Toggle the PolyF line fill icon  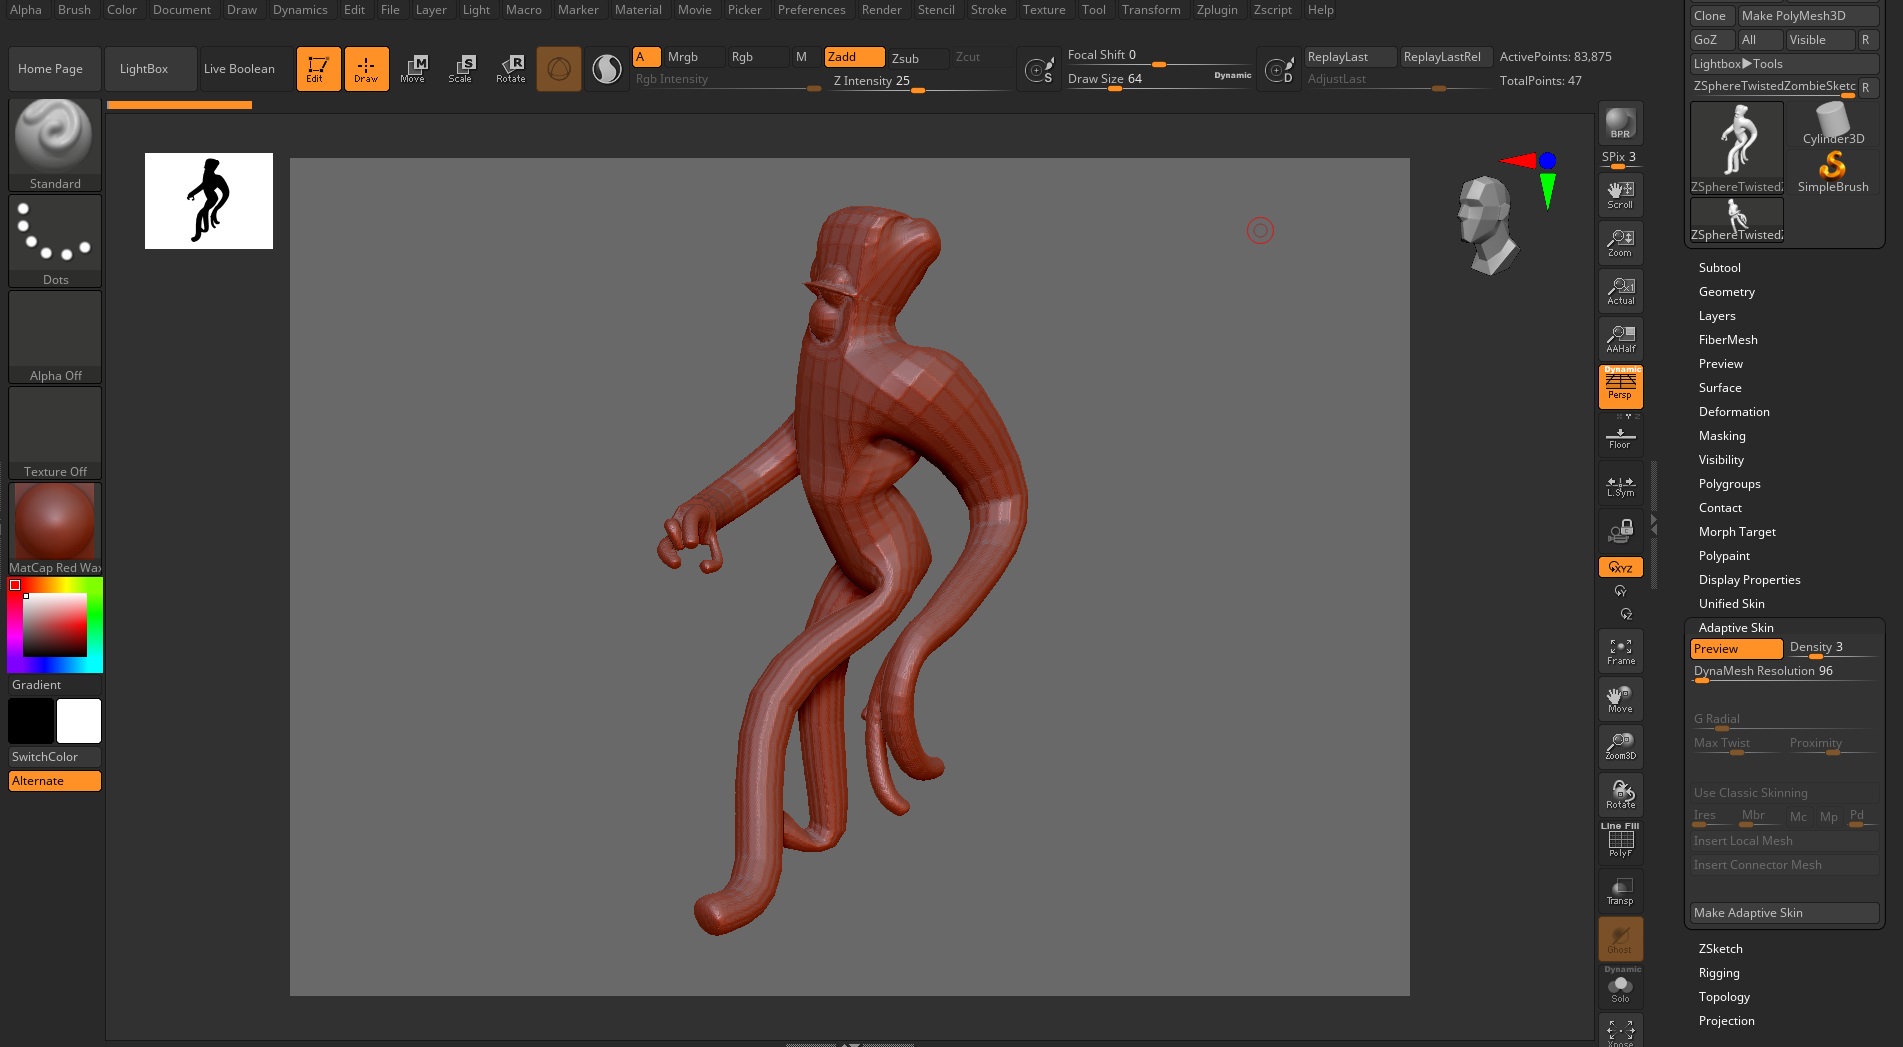tap(1620, 842)
